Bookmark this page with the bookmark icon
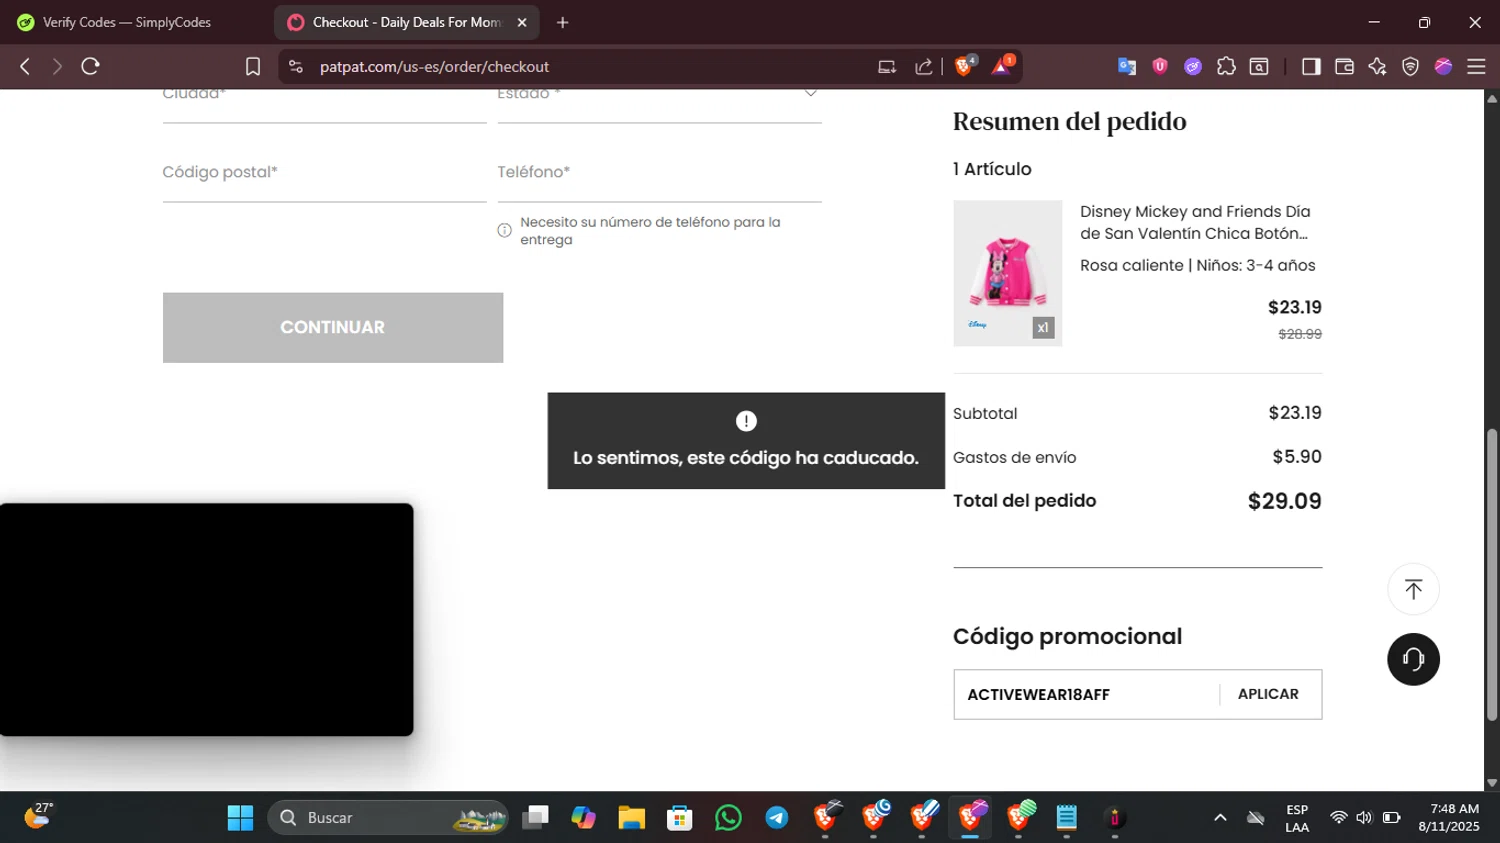The height and width of the screenshot is (843, 1500). 253,66
